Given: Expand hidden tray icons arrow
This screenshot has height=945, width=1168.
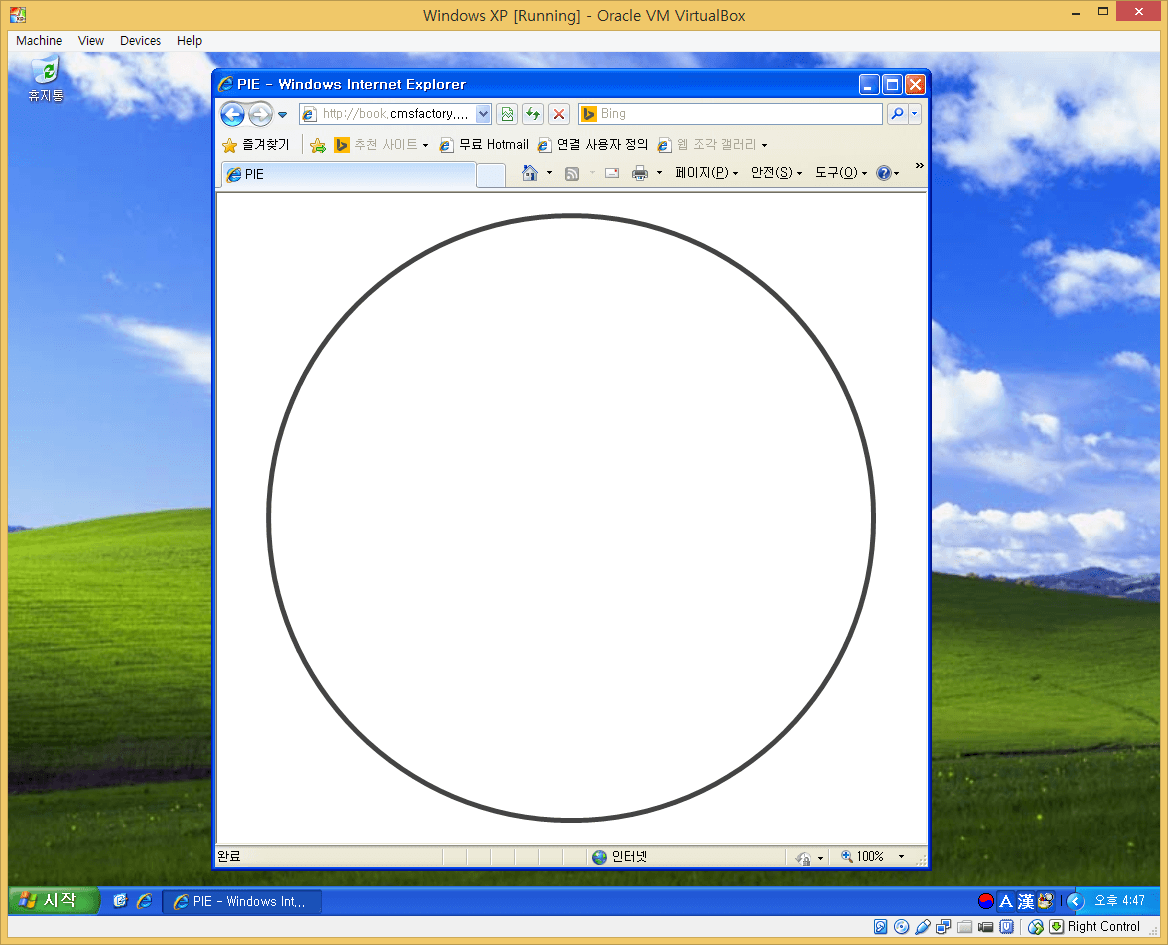Looking at the screenshot, I should pos(1075,902).
